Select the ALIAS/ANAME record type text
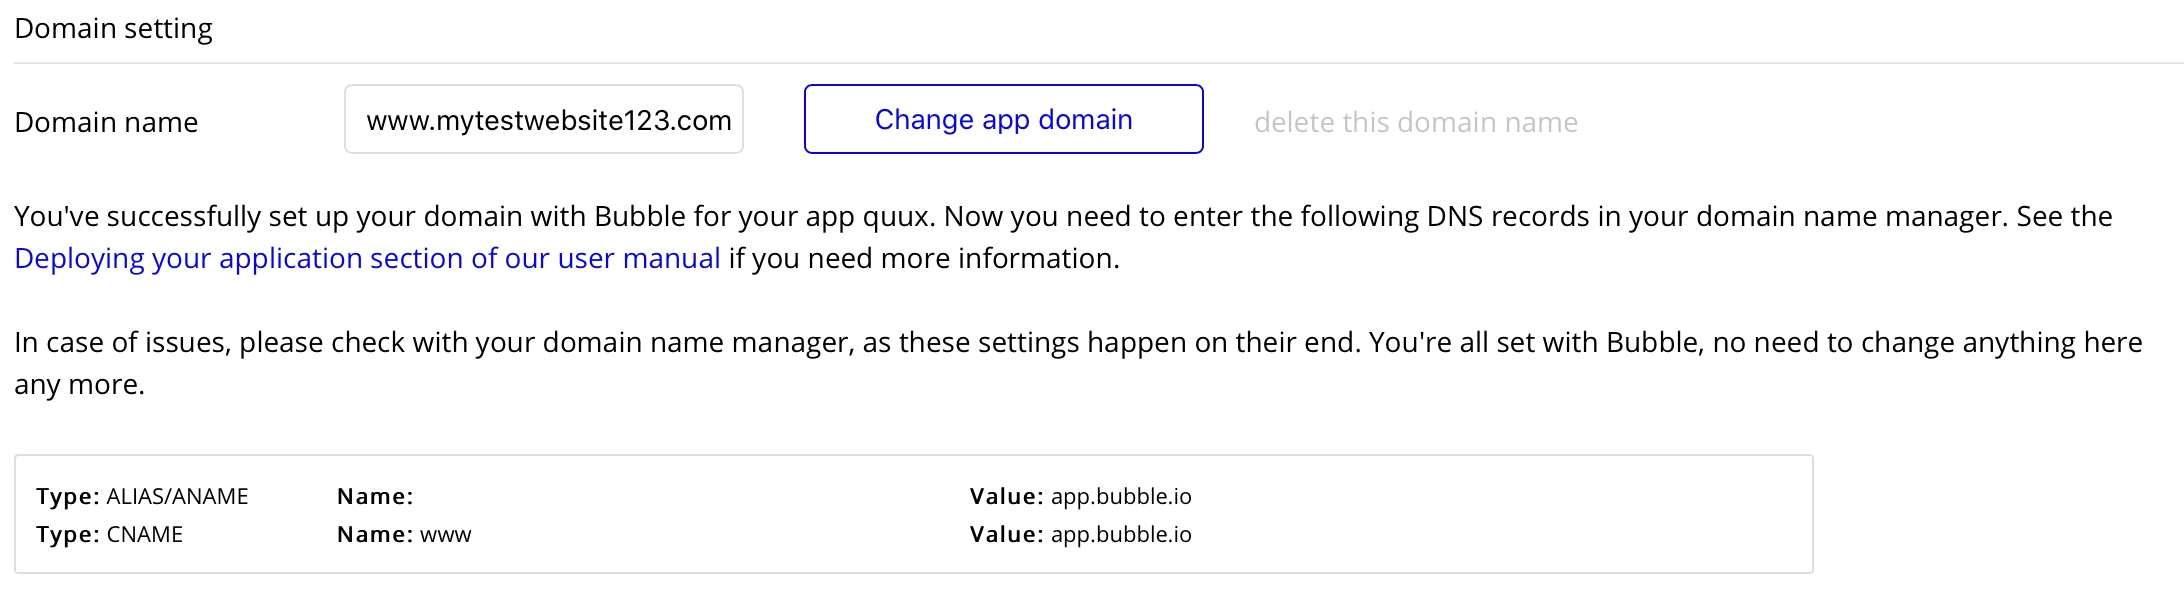This screenshot has height=590, width=2184. point(177,496)
